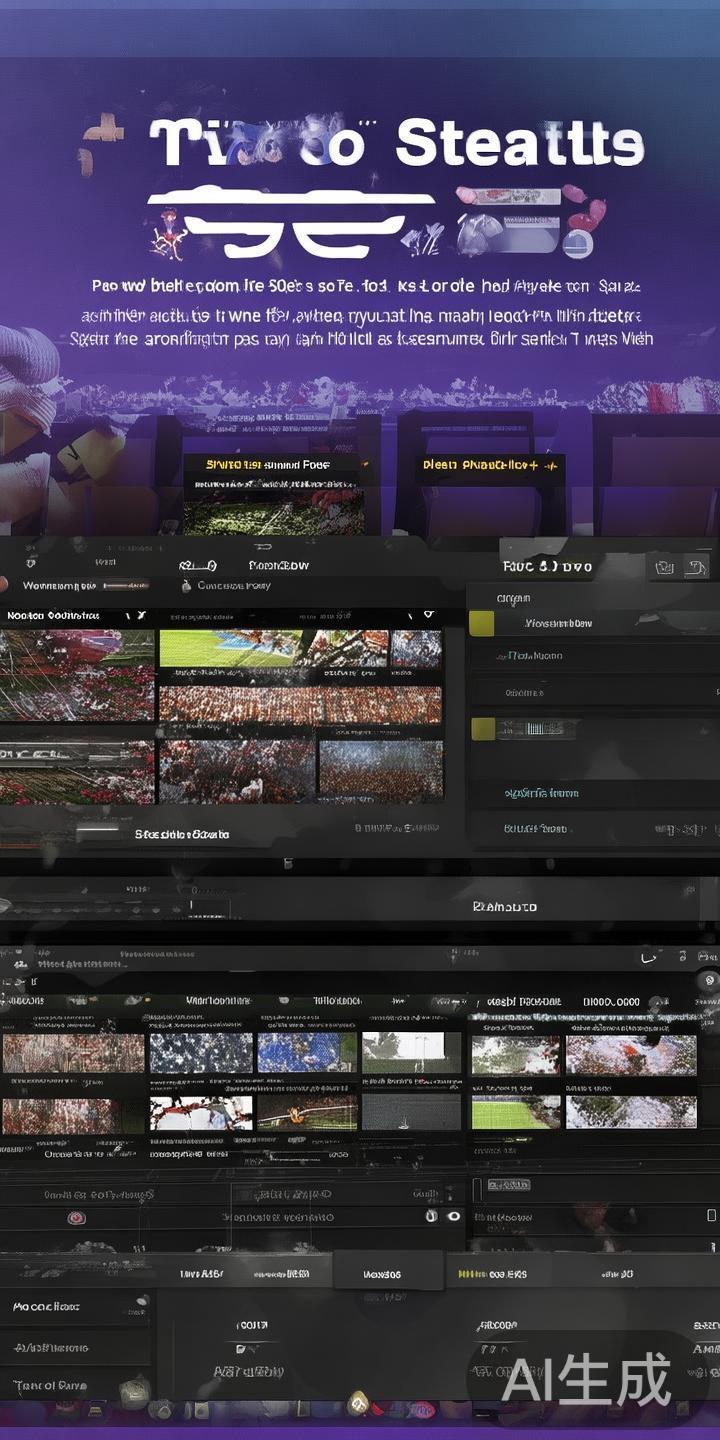The height and width of the screenshot is (1440, 720).
Task: Click the slider track in the upper-left toolbar
Action: pos(125,585)
